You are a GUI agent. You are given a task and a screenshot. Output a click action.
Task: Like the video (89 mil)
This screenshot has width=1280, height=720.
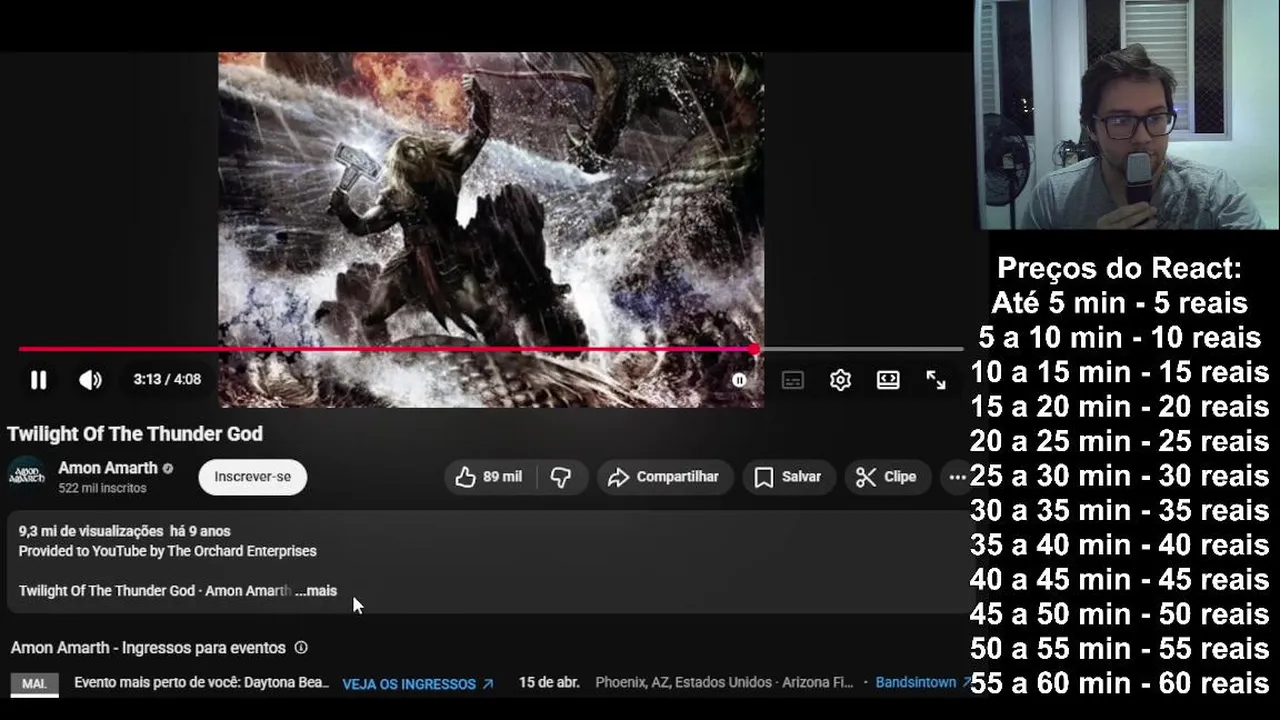tap(490, 477)
